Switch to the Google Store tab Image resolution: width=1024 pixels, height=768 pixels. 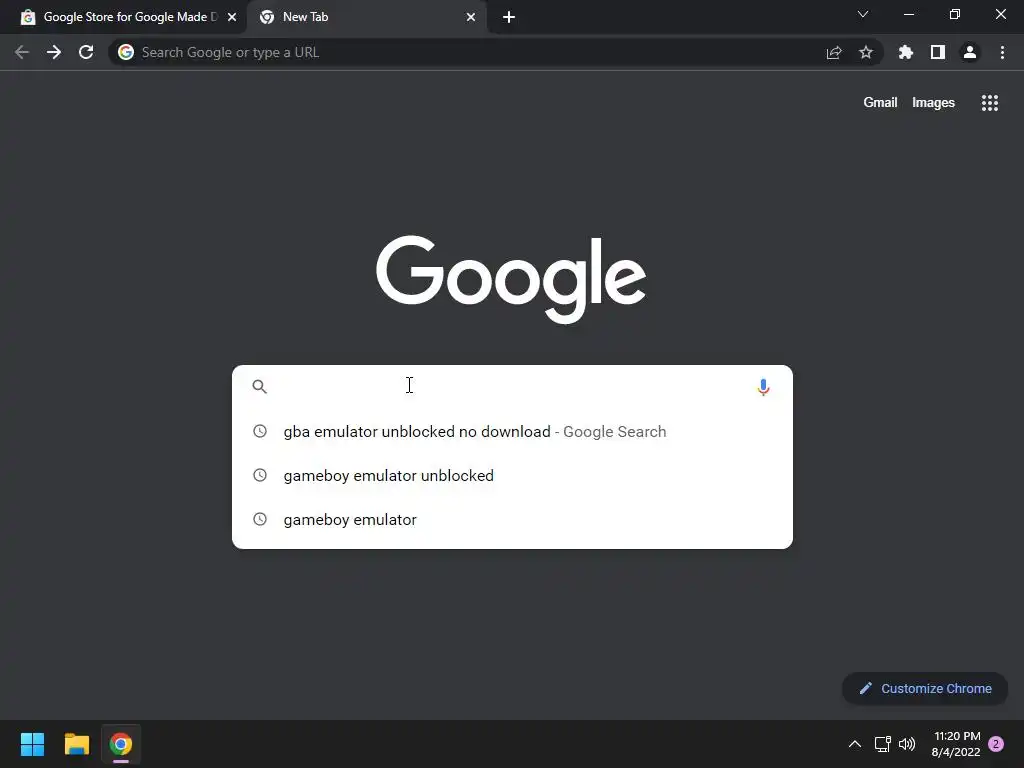coord(123,17)
